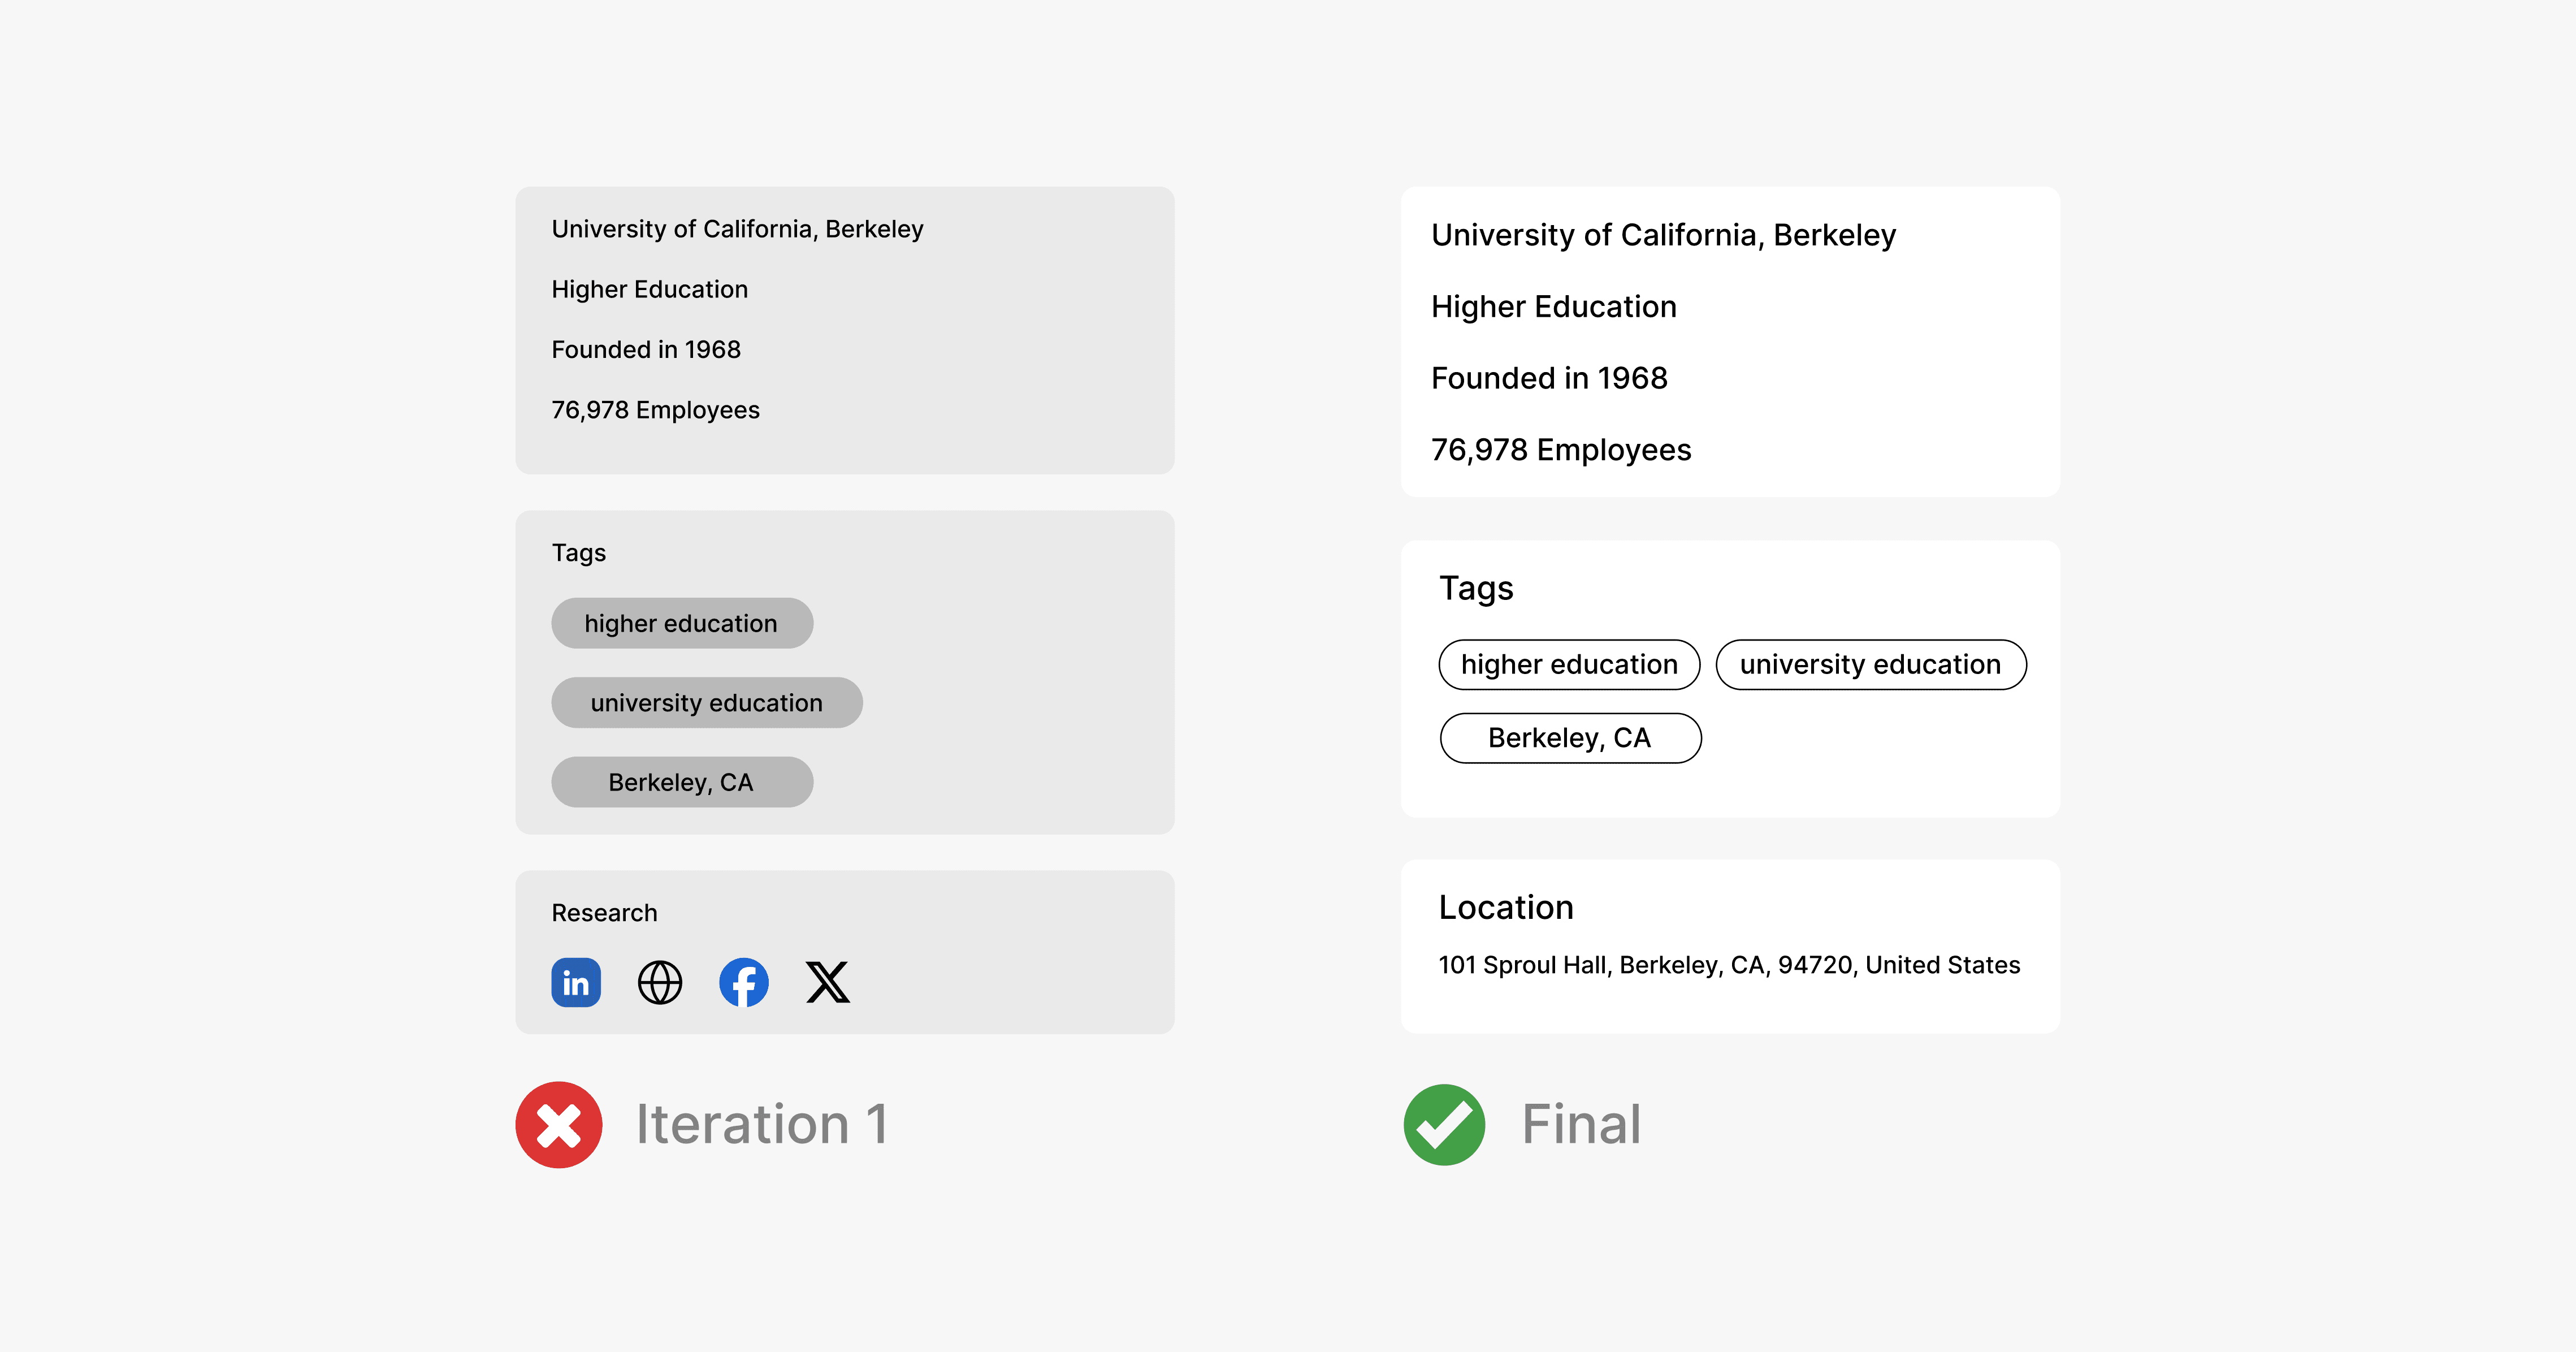Click outlined 'university education' tag
The height and width of the screenshot is (1352, 2576).
pos(1870,664)
